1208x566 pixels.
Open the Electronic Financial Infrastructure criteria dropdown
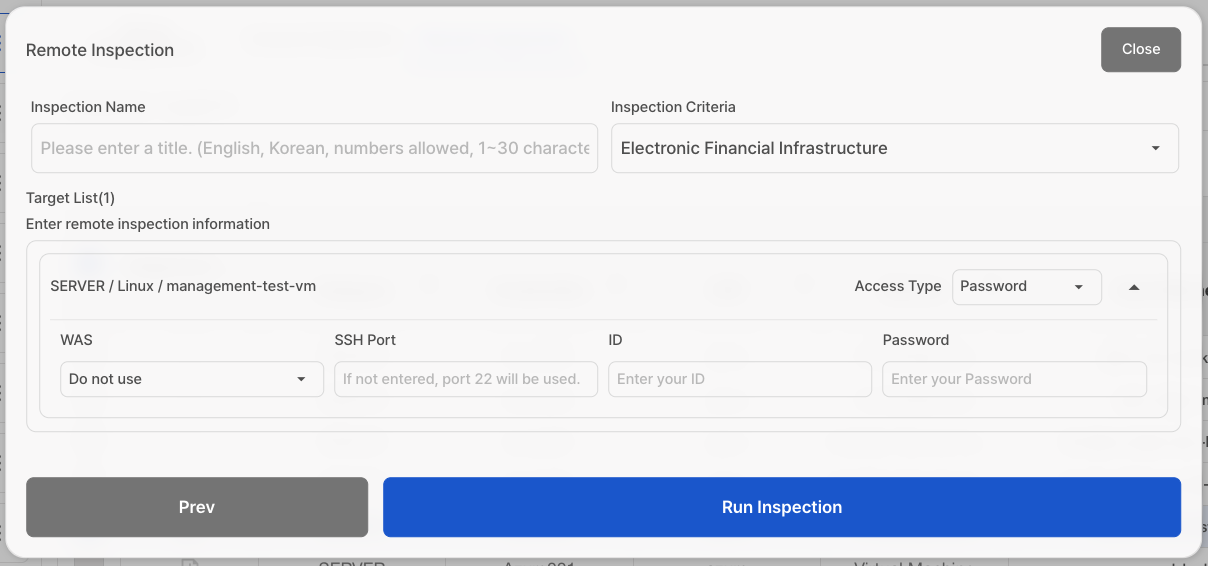880,148
